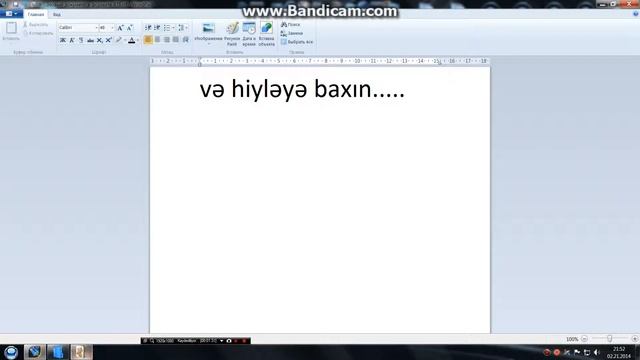Open the blue WordPad application menu
This screenshot has height=360, width=640.
tap(11, 14)
